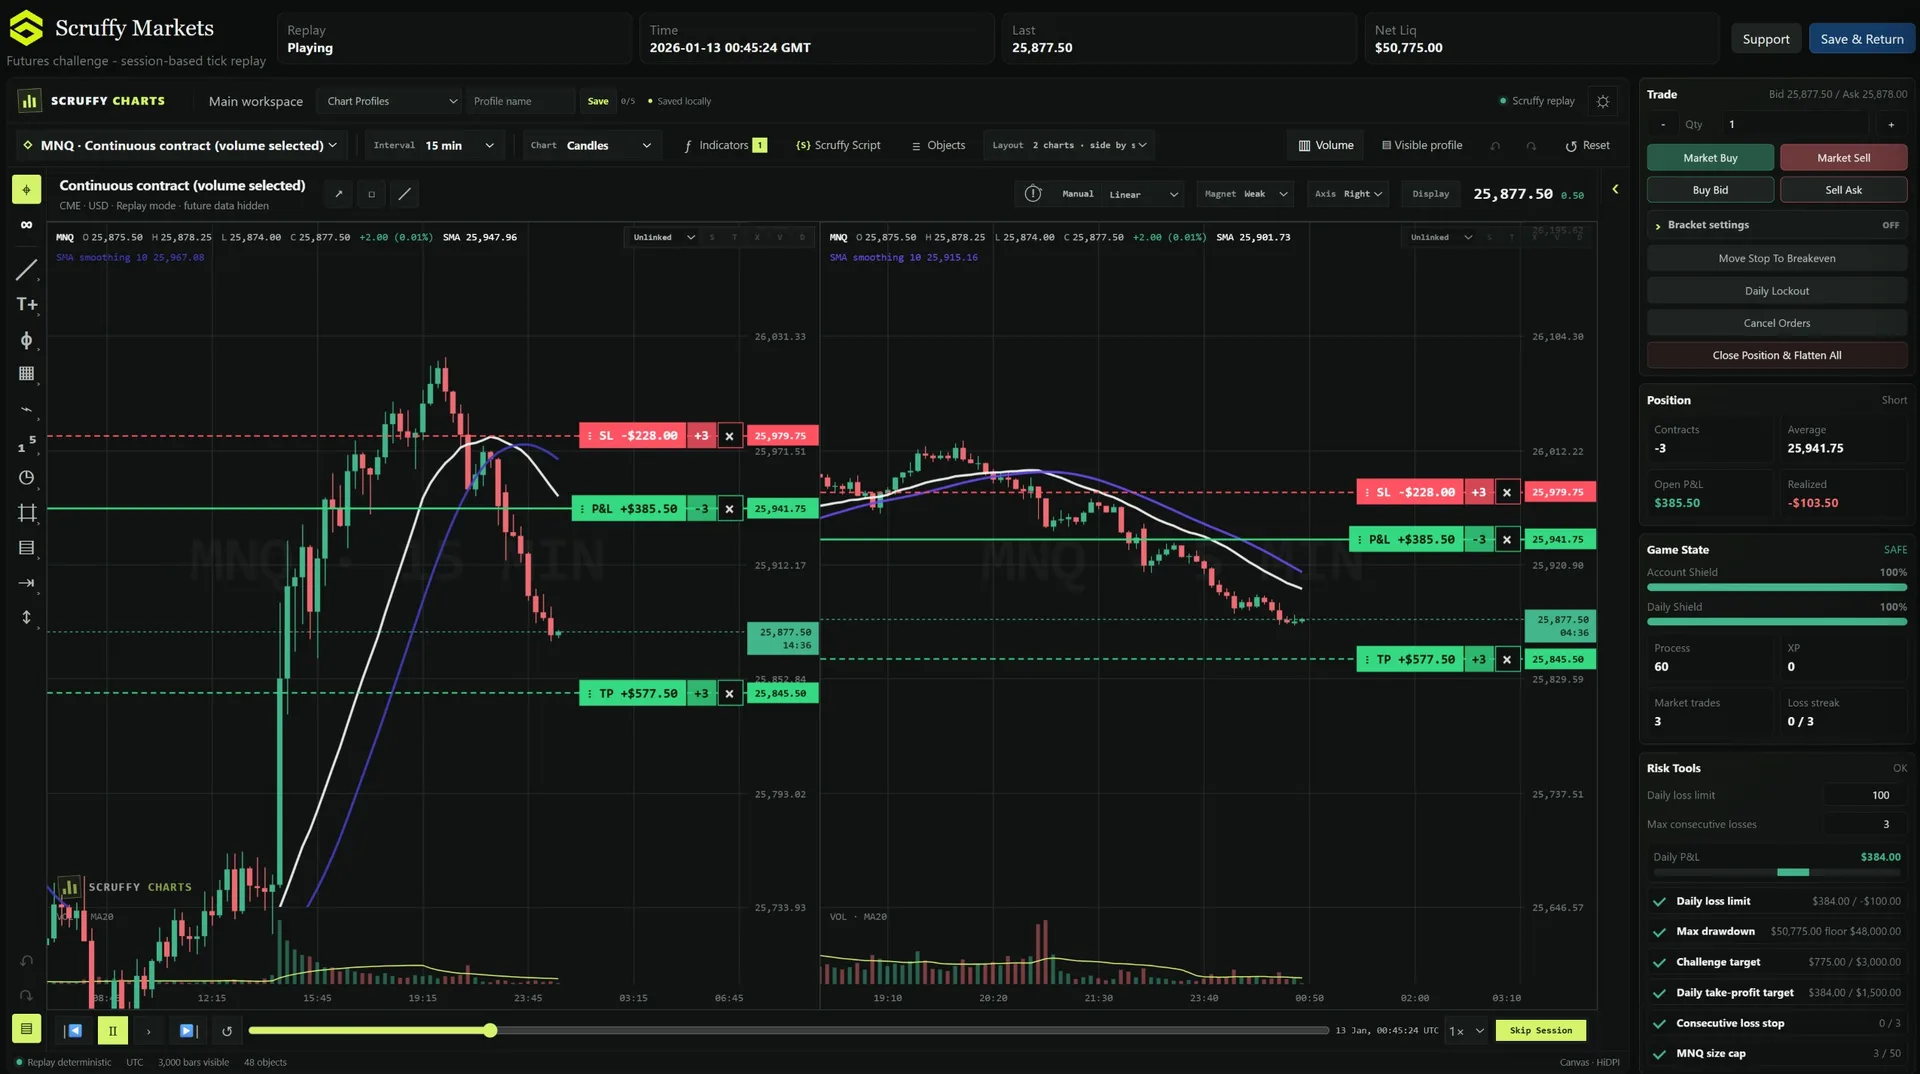Open the Interval 15 min dropdown
The image size is (1920, 1074).
[434, 145]
